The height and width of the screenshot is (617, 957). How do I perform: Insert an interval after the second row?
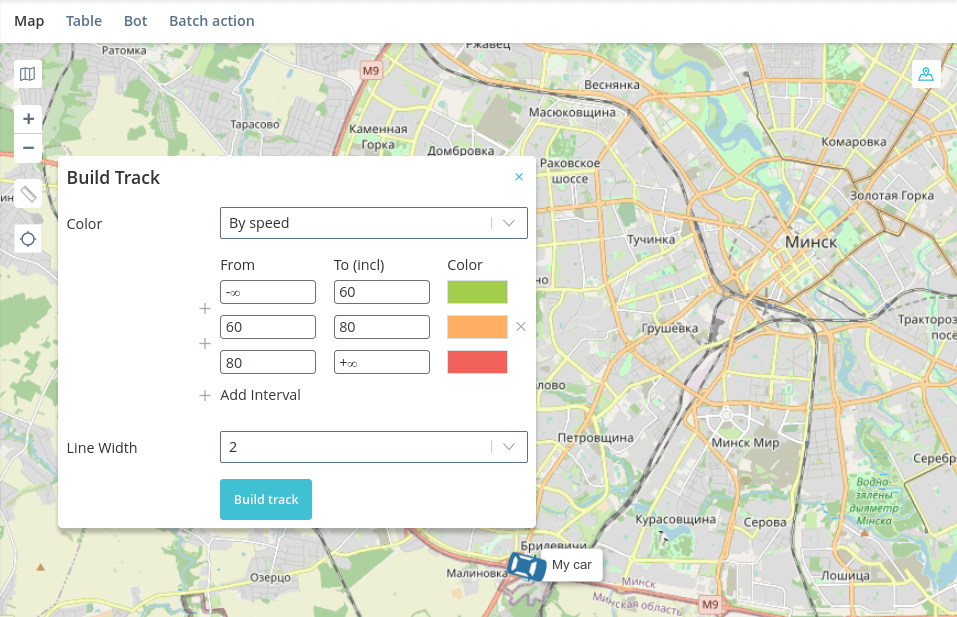coord(205,344)
